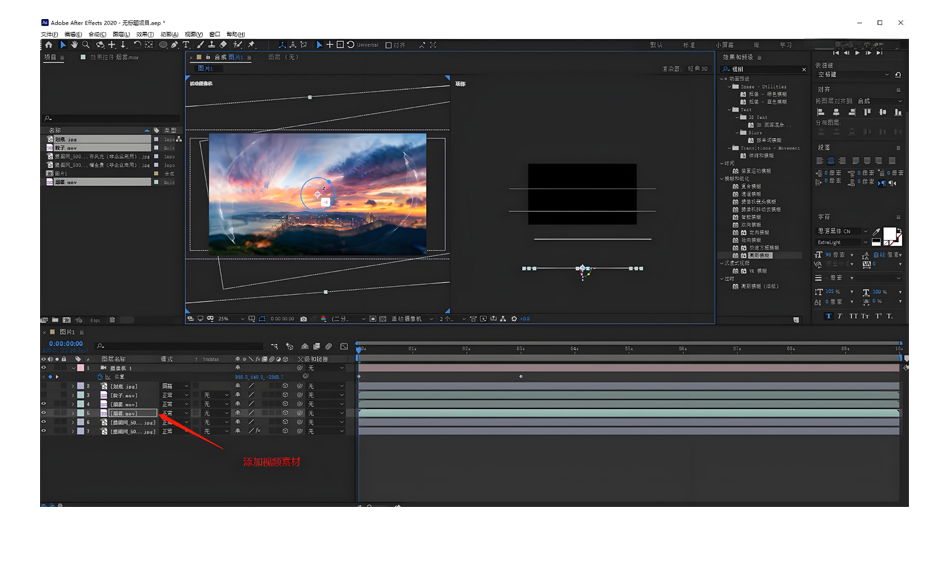
Task: Click the Home icon in toolbar
Action: point(48,45)
